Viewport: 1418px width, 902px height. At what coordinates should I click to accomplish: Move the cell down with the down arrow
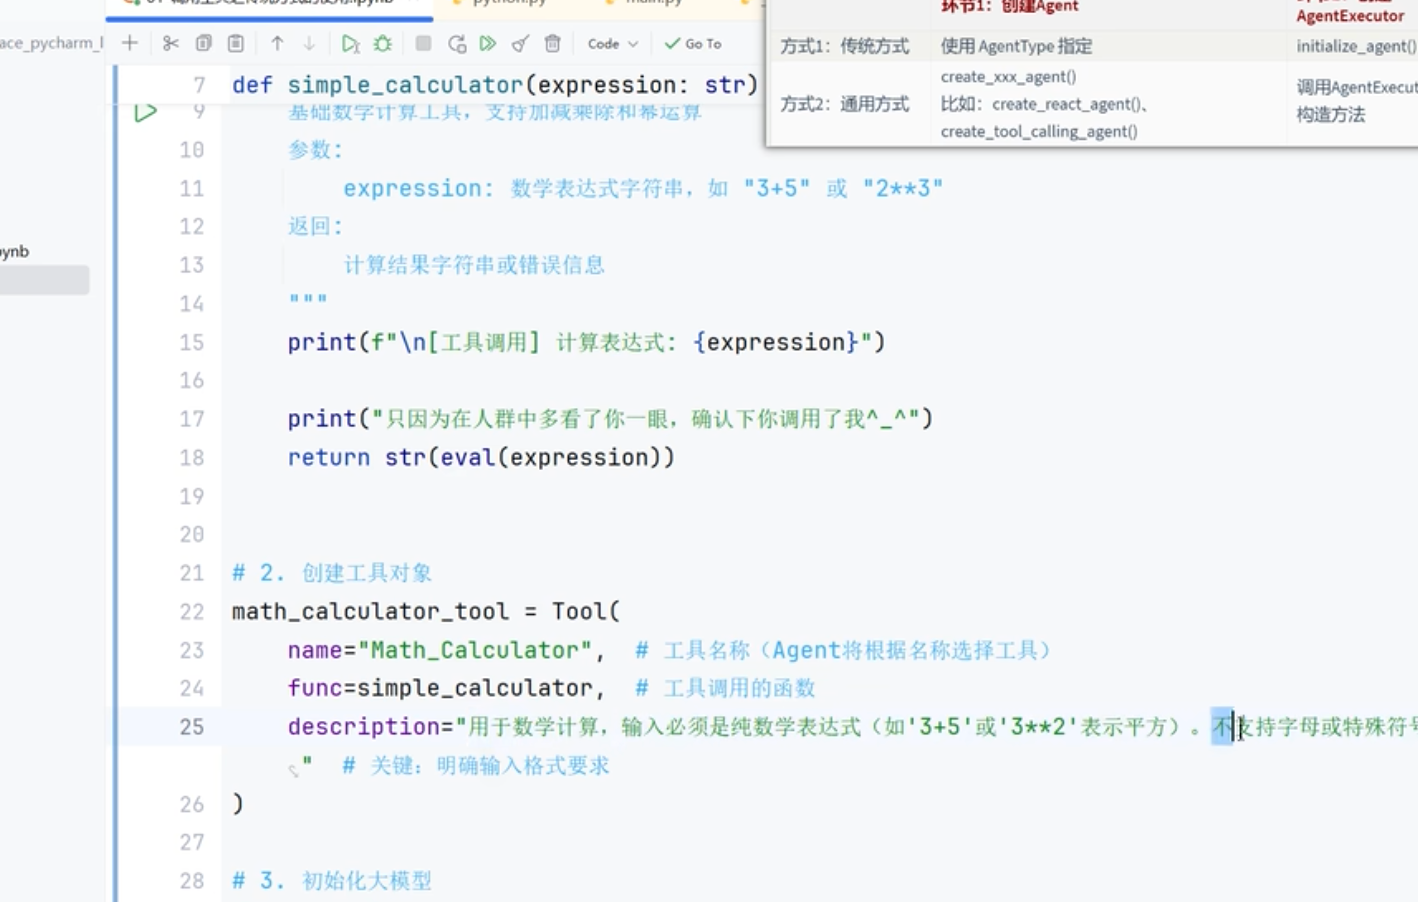tap(309, 43)
